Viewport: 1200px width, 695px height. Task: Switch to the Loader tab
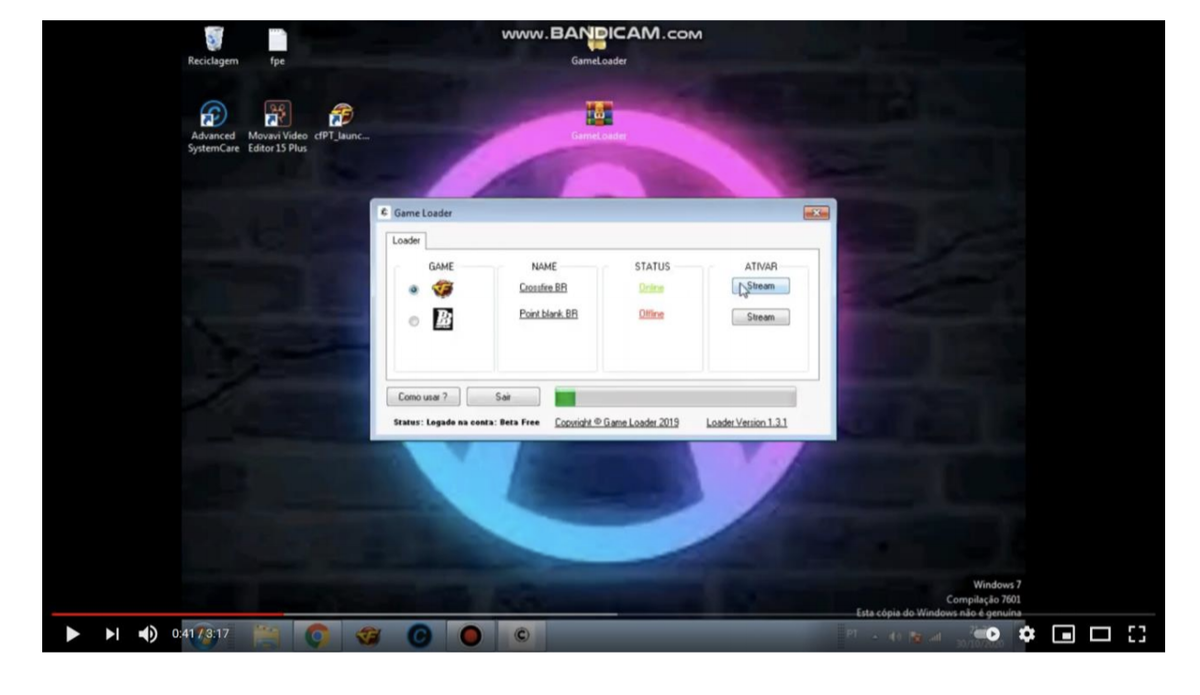405,241
